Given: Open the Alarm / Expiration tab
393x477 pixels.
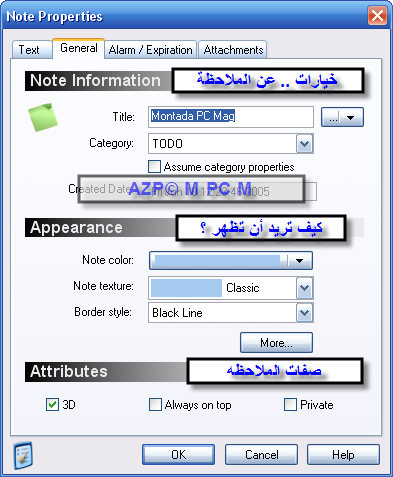Looking at the screenshot, I should [151, 50].
